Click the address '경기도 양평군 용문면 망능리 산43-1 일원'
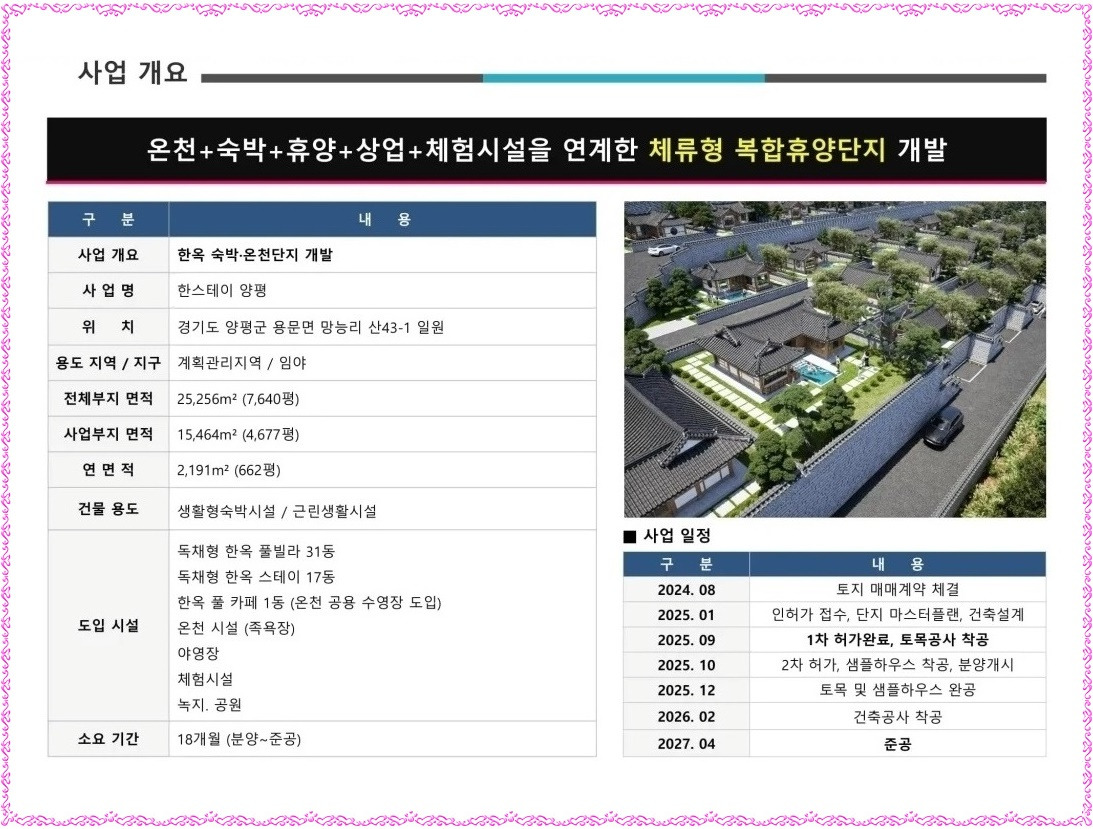1093x829 pixels. (310, 327)
